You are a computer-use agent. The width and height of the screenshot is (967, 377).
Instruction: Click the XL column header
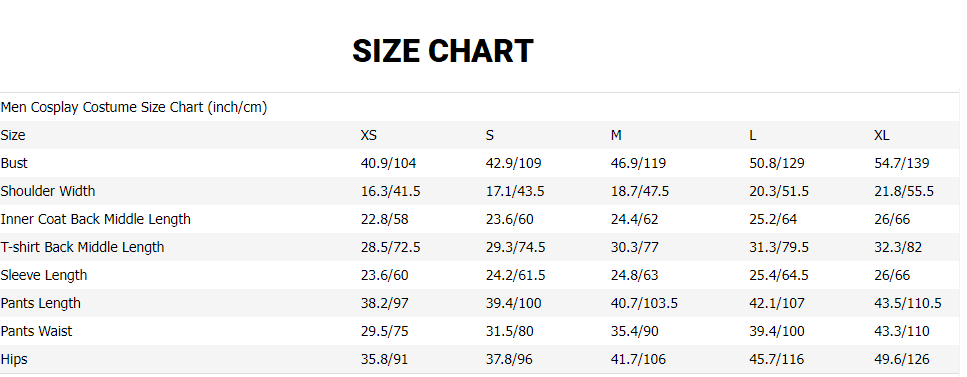click(x=882, y=135)
